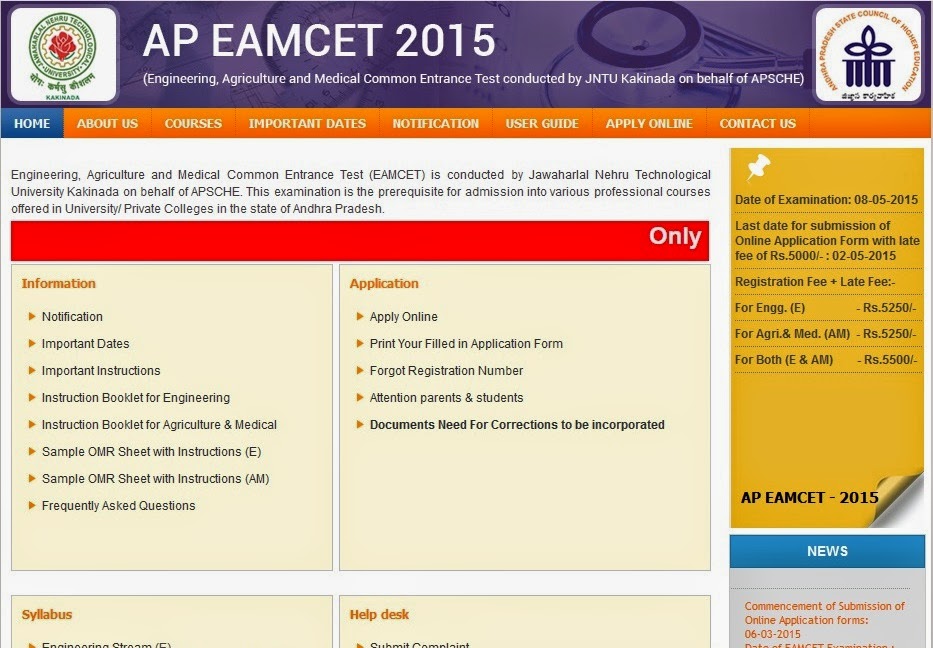This screenshot has height=648, width=933.
Task: Click the Application section heading
Action: (x=384, y=283)
